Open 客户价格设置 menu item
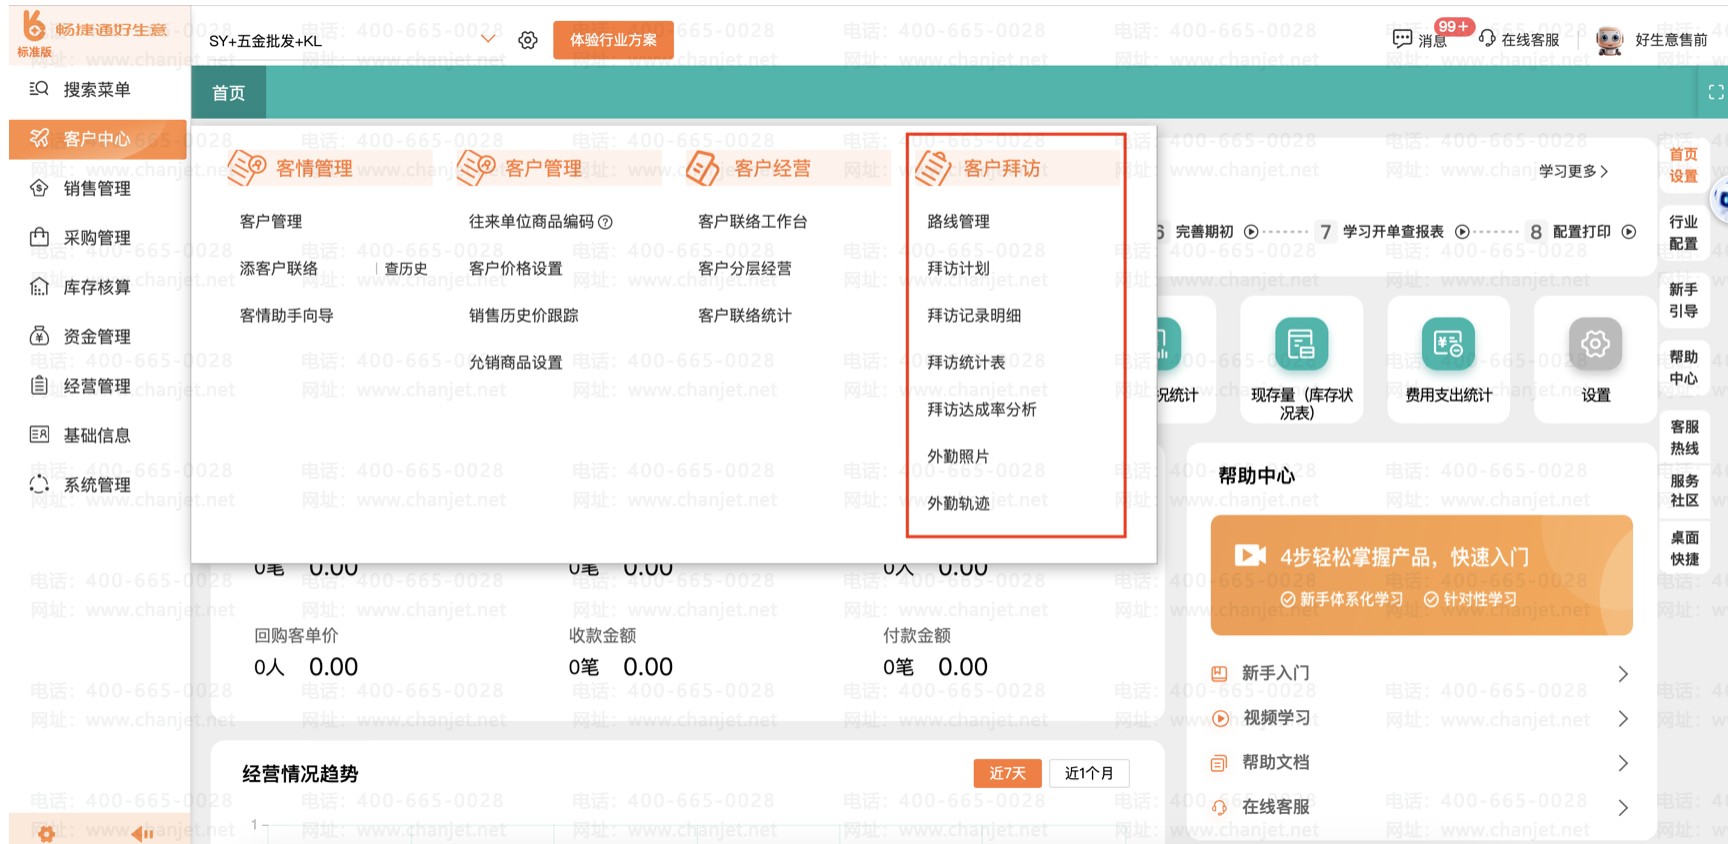 pos(516,268)
